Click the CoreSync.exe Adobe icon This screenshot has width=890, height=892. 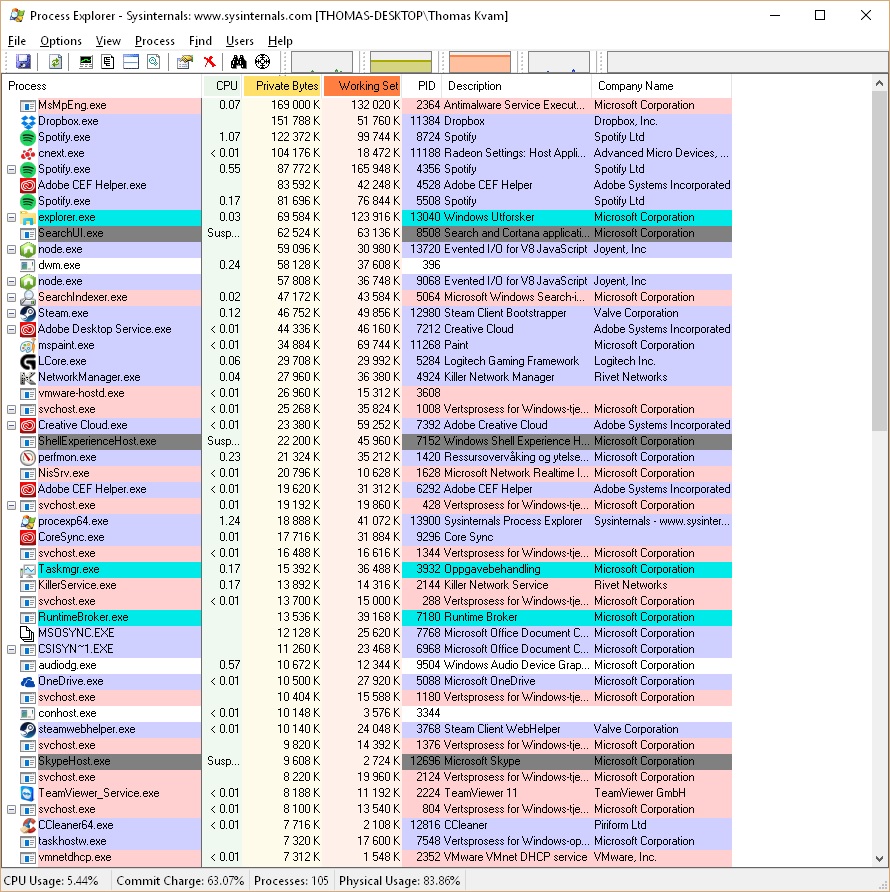[28, 536]
